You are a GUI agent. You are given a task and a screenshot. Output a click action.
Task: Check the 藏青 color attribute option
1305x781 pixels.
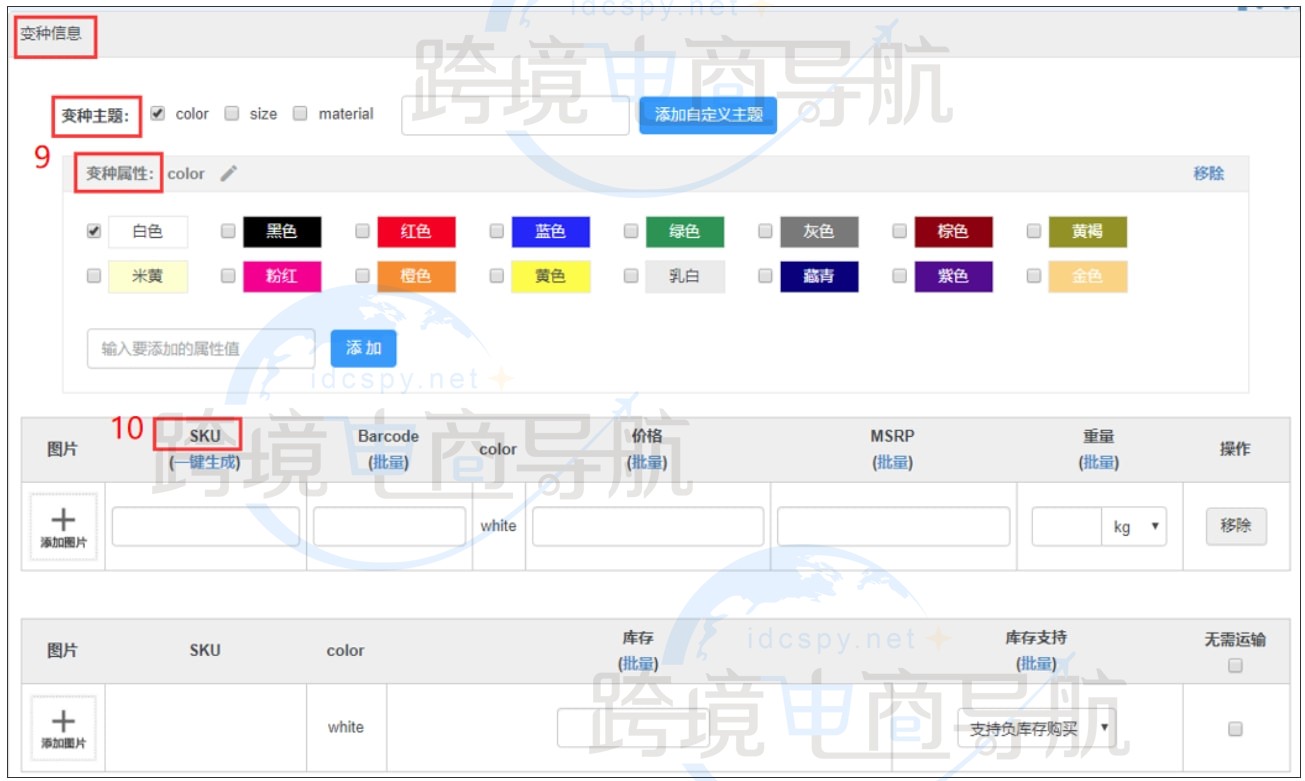click(764, 276)
